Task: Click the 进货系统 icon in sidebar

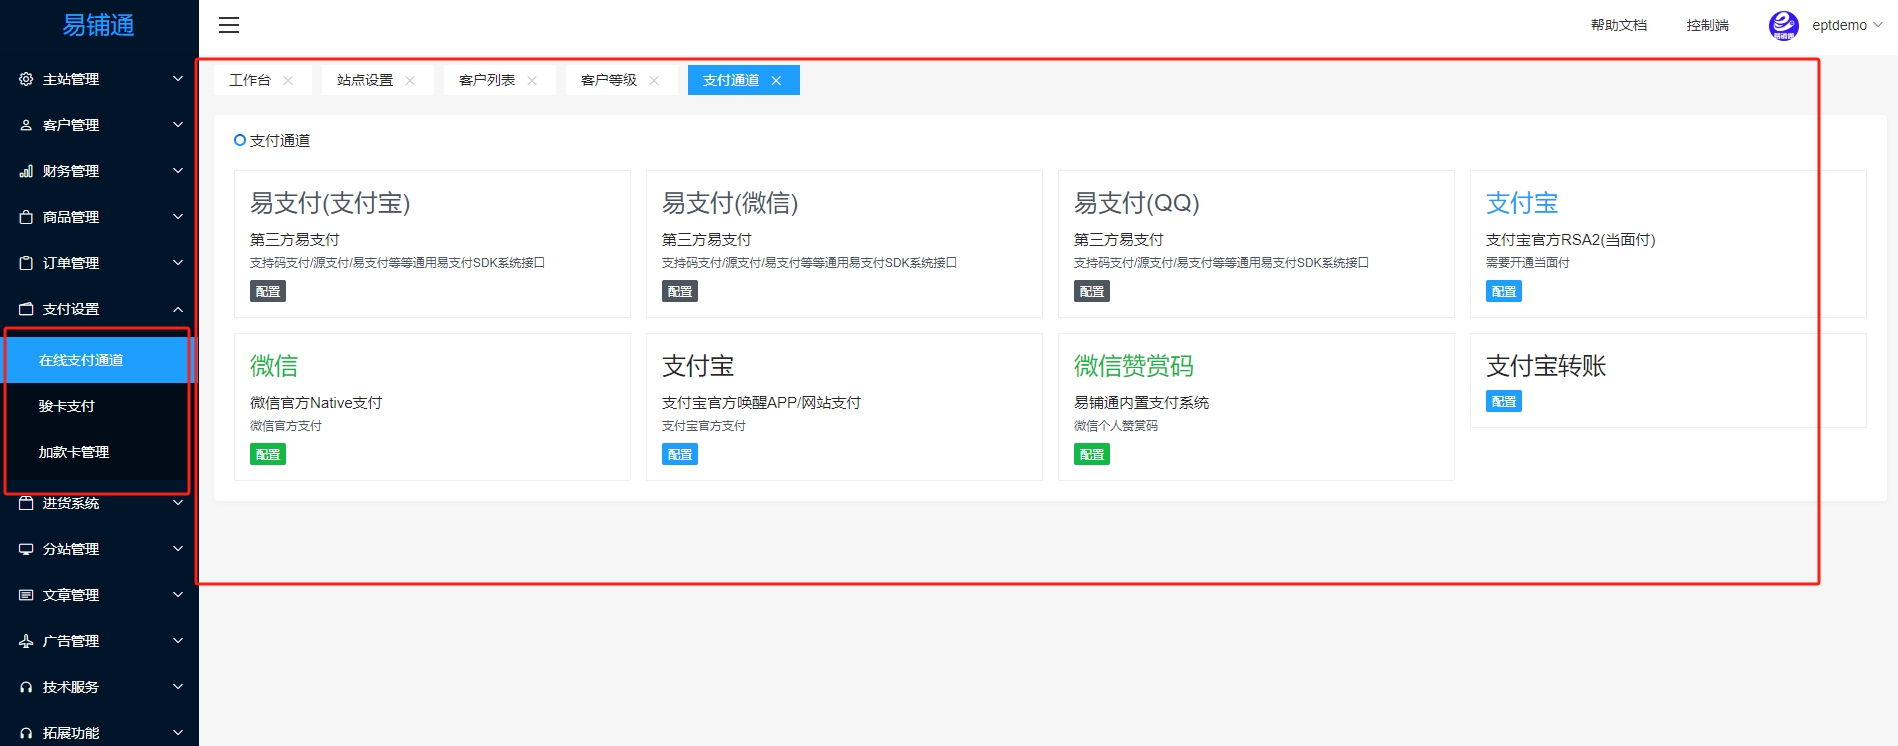Action: point(26,503)
